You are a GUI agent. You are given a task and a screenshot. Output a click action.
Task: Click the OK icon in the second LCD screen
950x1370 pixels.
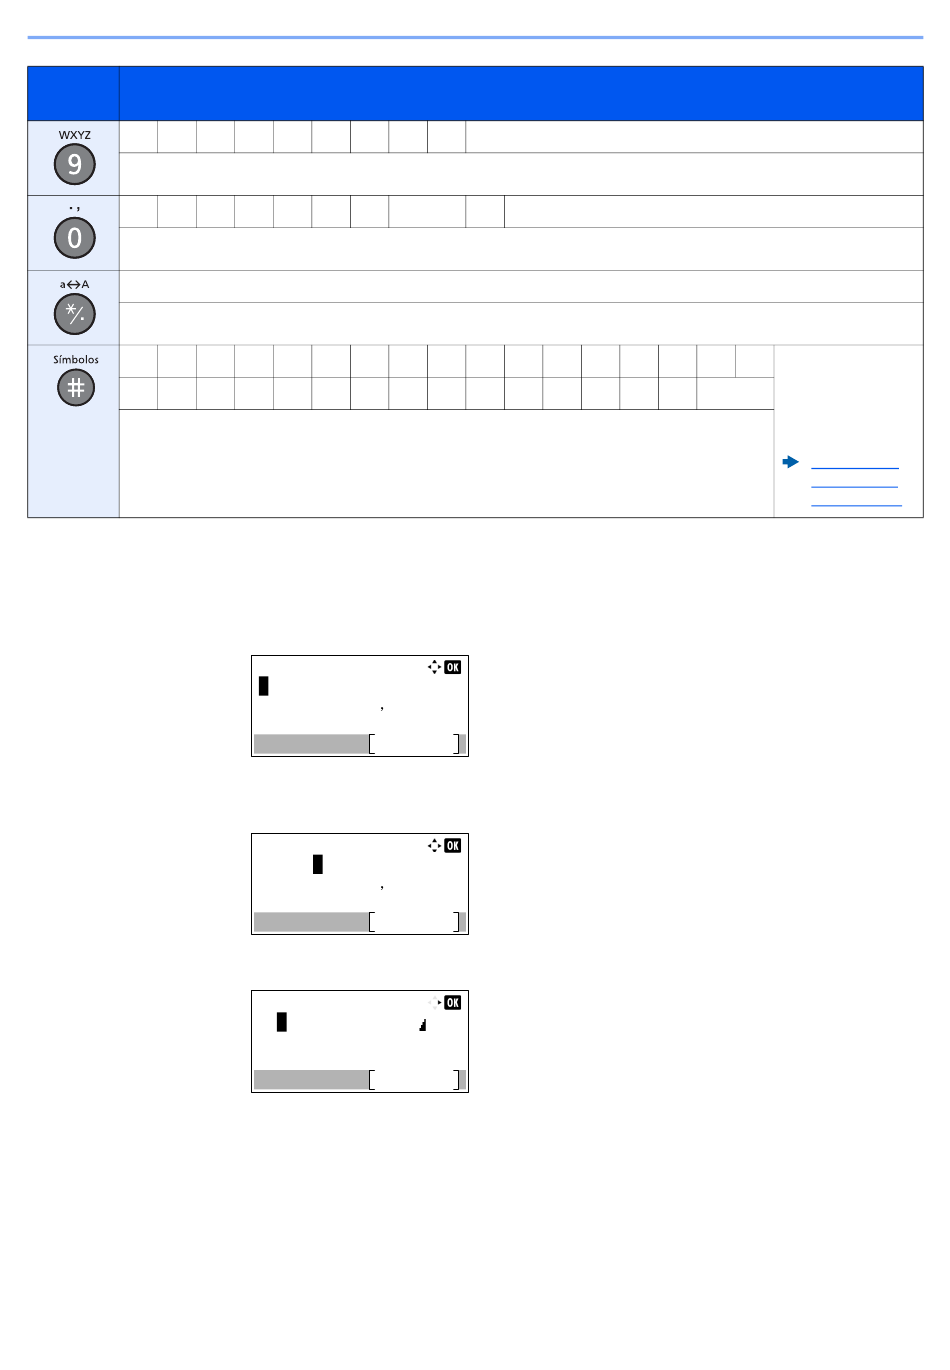click(x=453, y=845)
